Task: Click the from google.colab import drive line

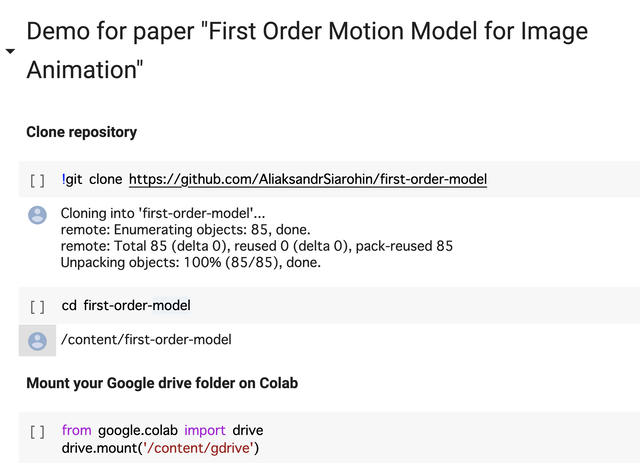Action: tap(162, 430)
